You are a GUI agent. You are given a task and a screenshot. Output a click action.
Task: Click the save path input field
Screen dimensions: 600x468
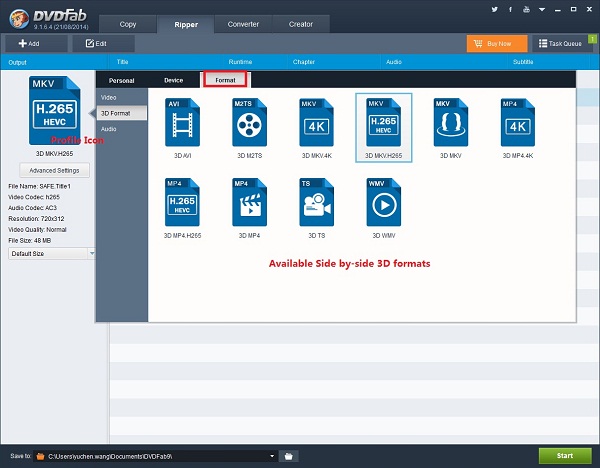(155, 456)
